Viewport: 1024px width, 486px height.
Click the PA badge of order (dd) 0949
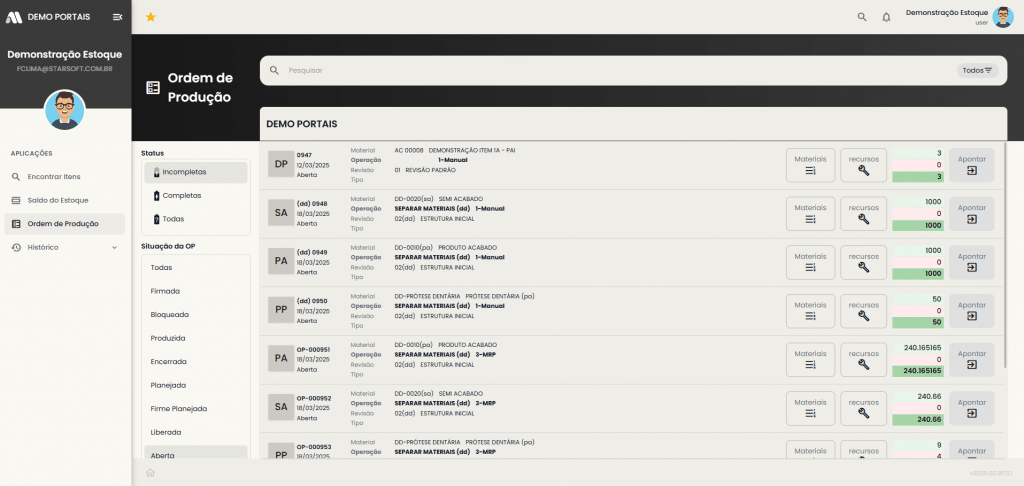(x=281, y=261)
